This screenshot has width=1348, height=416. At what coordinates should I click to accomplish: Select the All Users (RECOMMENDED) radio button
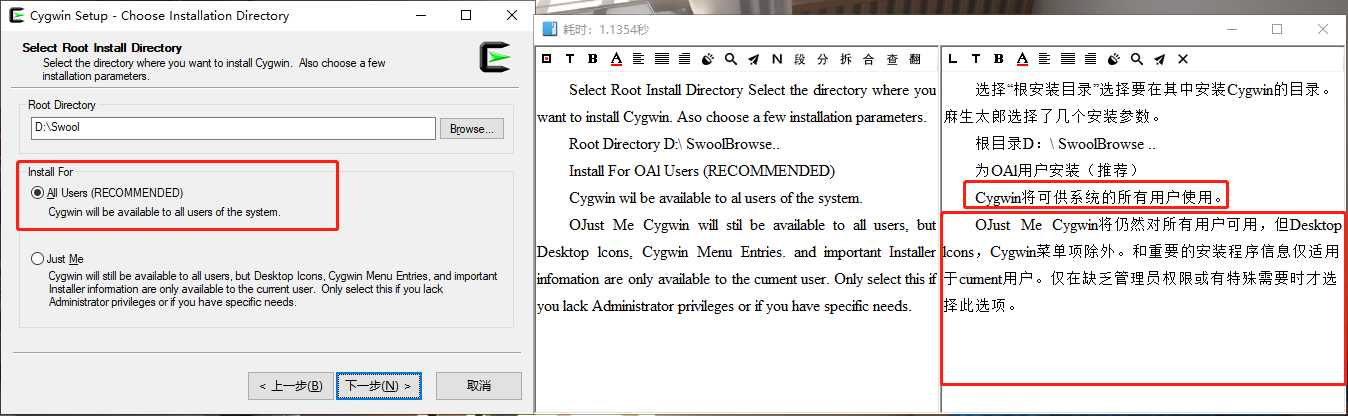pyautogui.click(x=38, y=193)
